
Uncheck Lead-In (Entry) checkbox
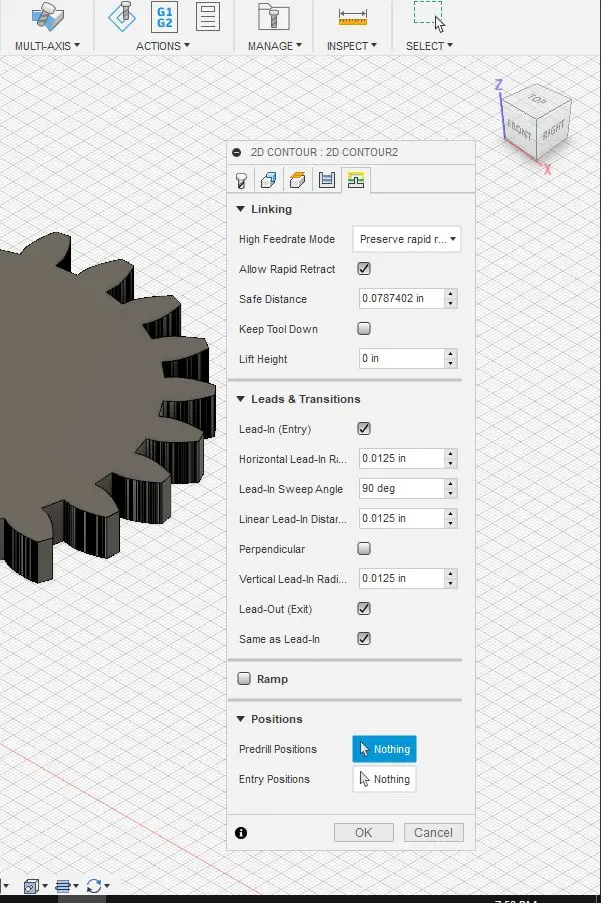click(364, 429)
